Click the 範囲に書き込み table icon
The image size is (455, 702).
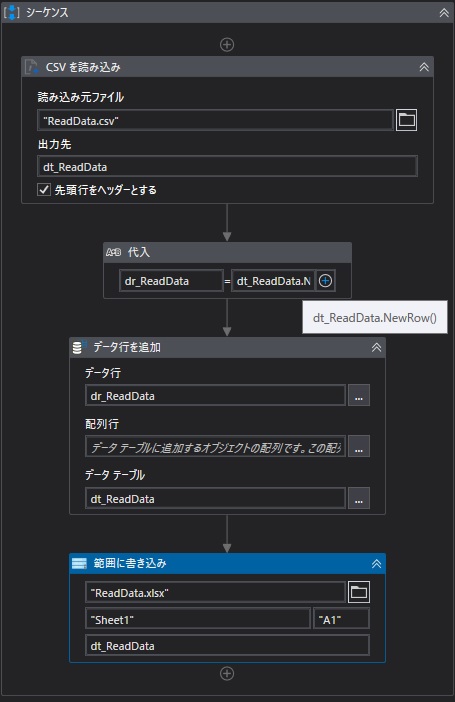coord(79,563)
